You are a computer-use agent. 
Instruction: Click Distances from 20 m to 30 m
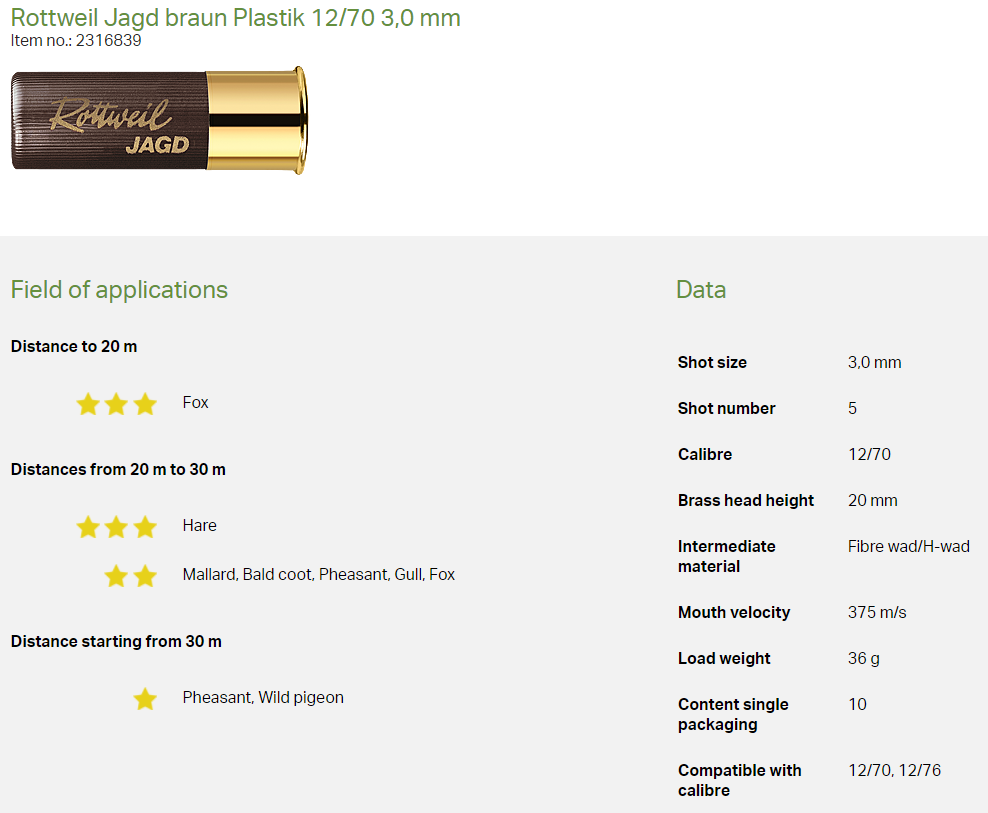118,470
